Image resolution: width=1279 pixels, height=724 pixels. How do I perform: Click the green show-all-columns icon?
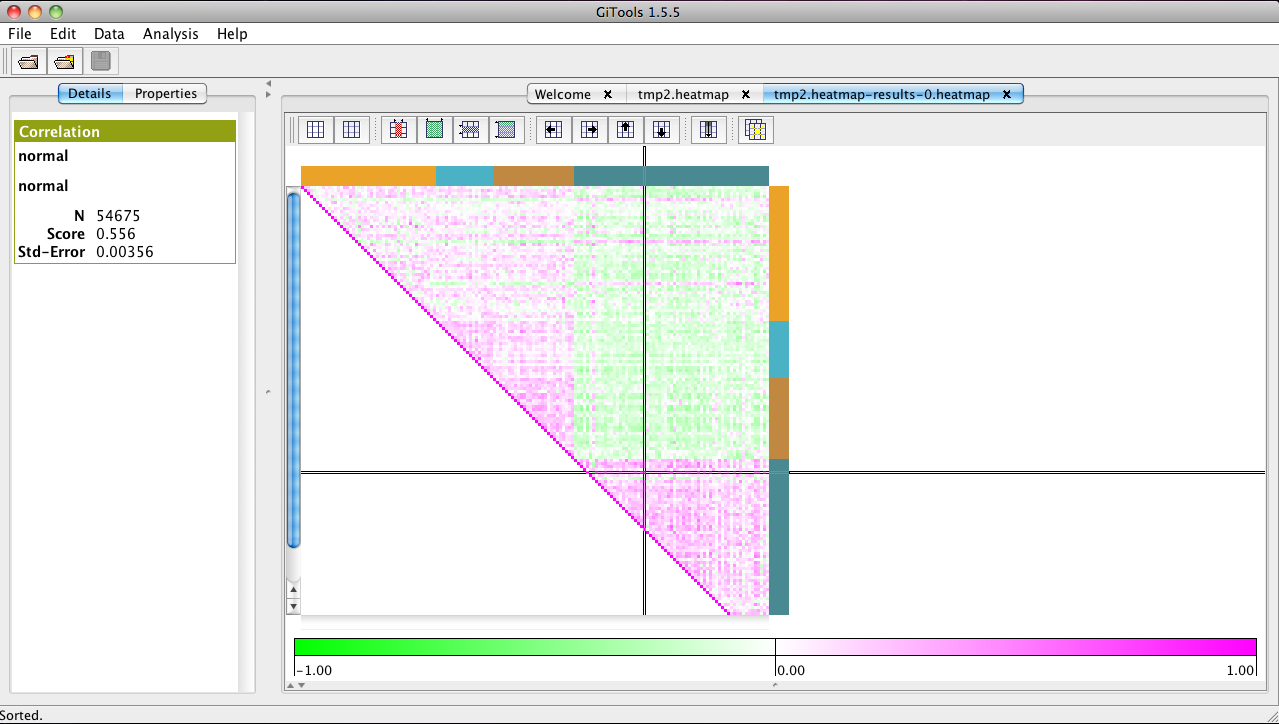coord(434,129)
